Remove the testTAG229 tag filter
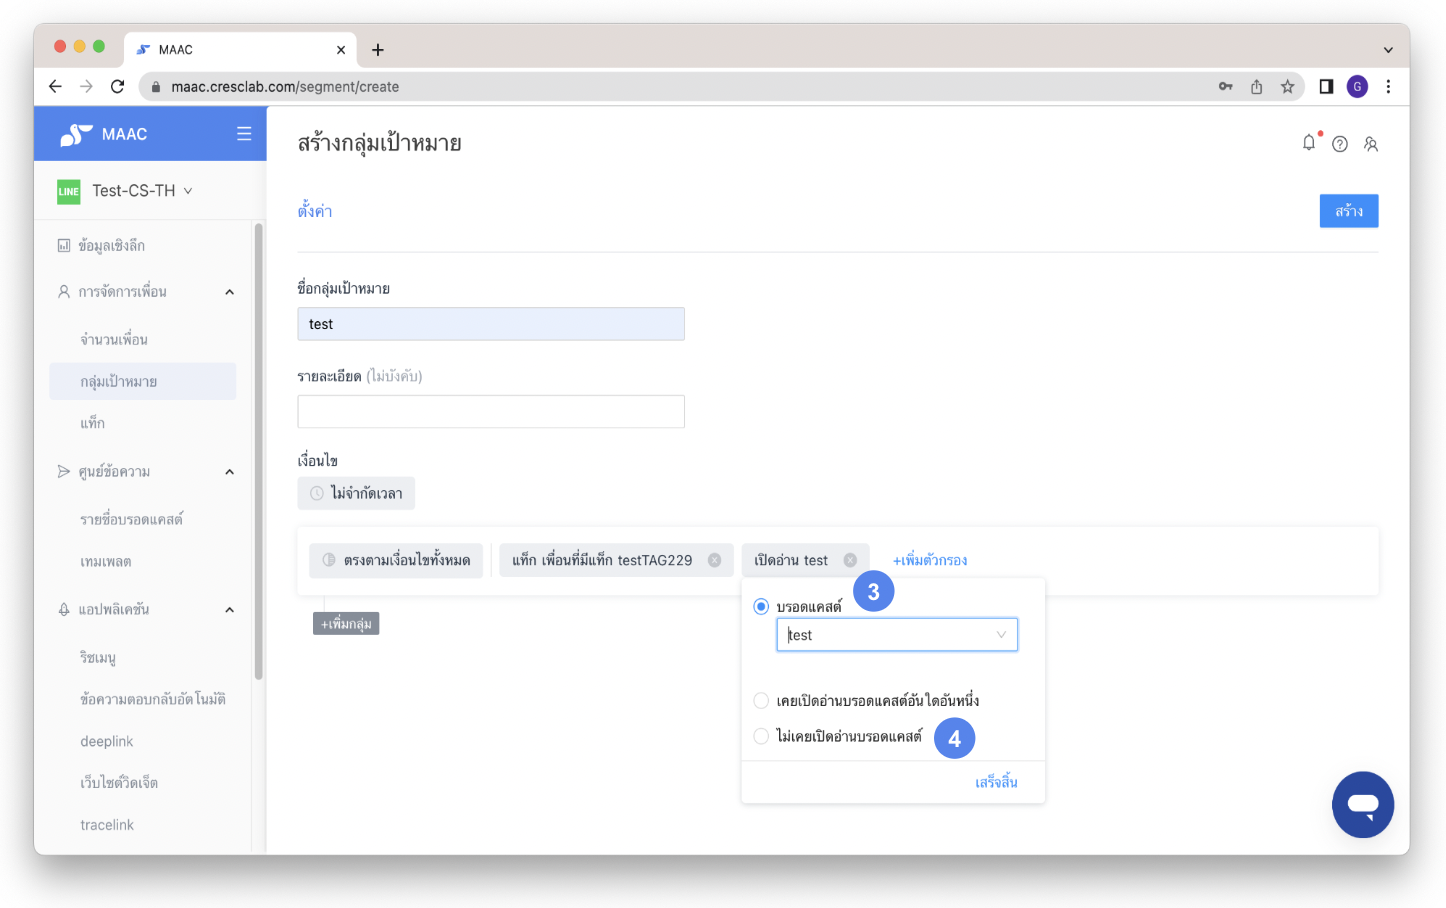Image resolution: width=1446 pixels, height=908 pixels. 715,560
